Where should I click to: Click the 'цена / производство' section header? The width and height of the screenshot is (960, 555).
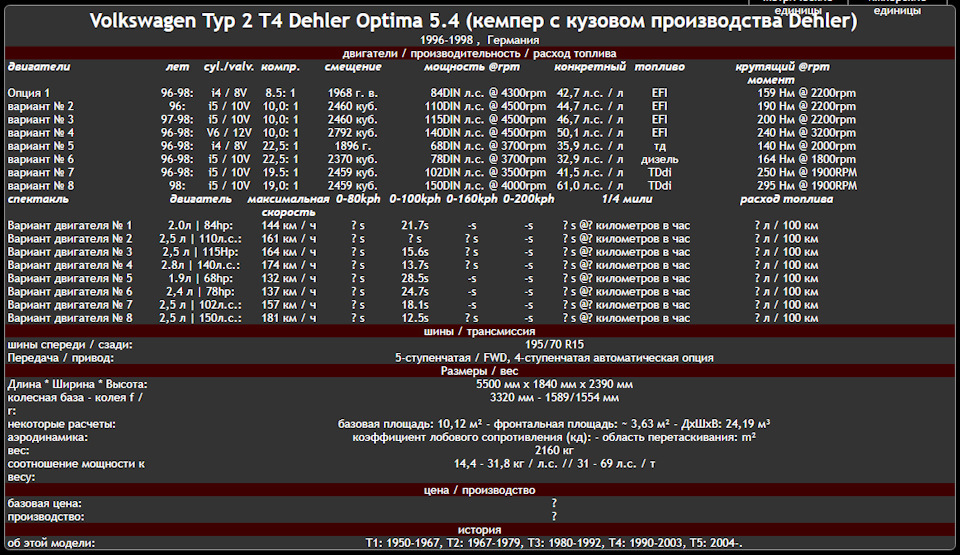coord(479,490)
